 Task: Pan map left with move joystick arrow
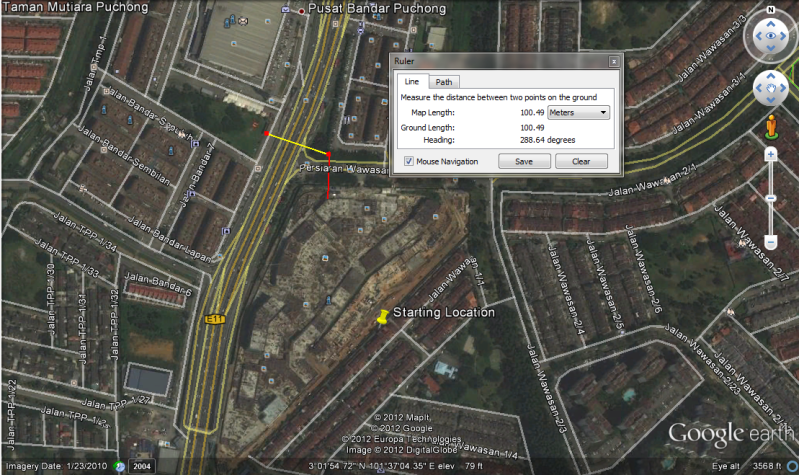click(x=759, y=88)
